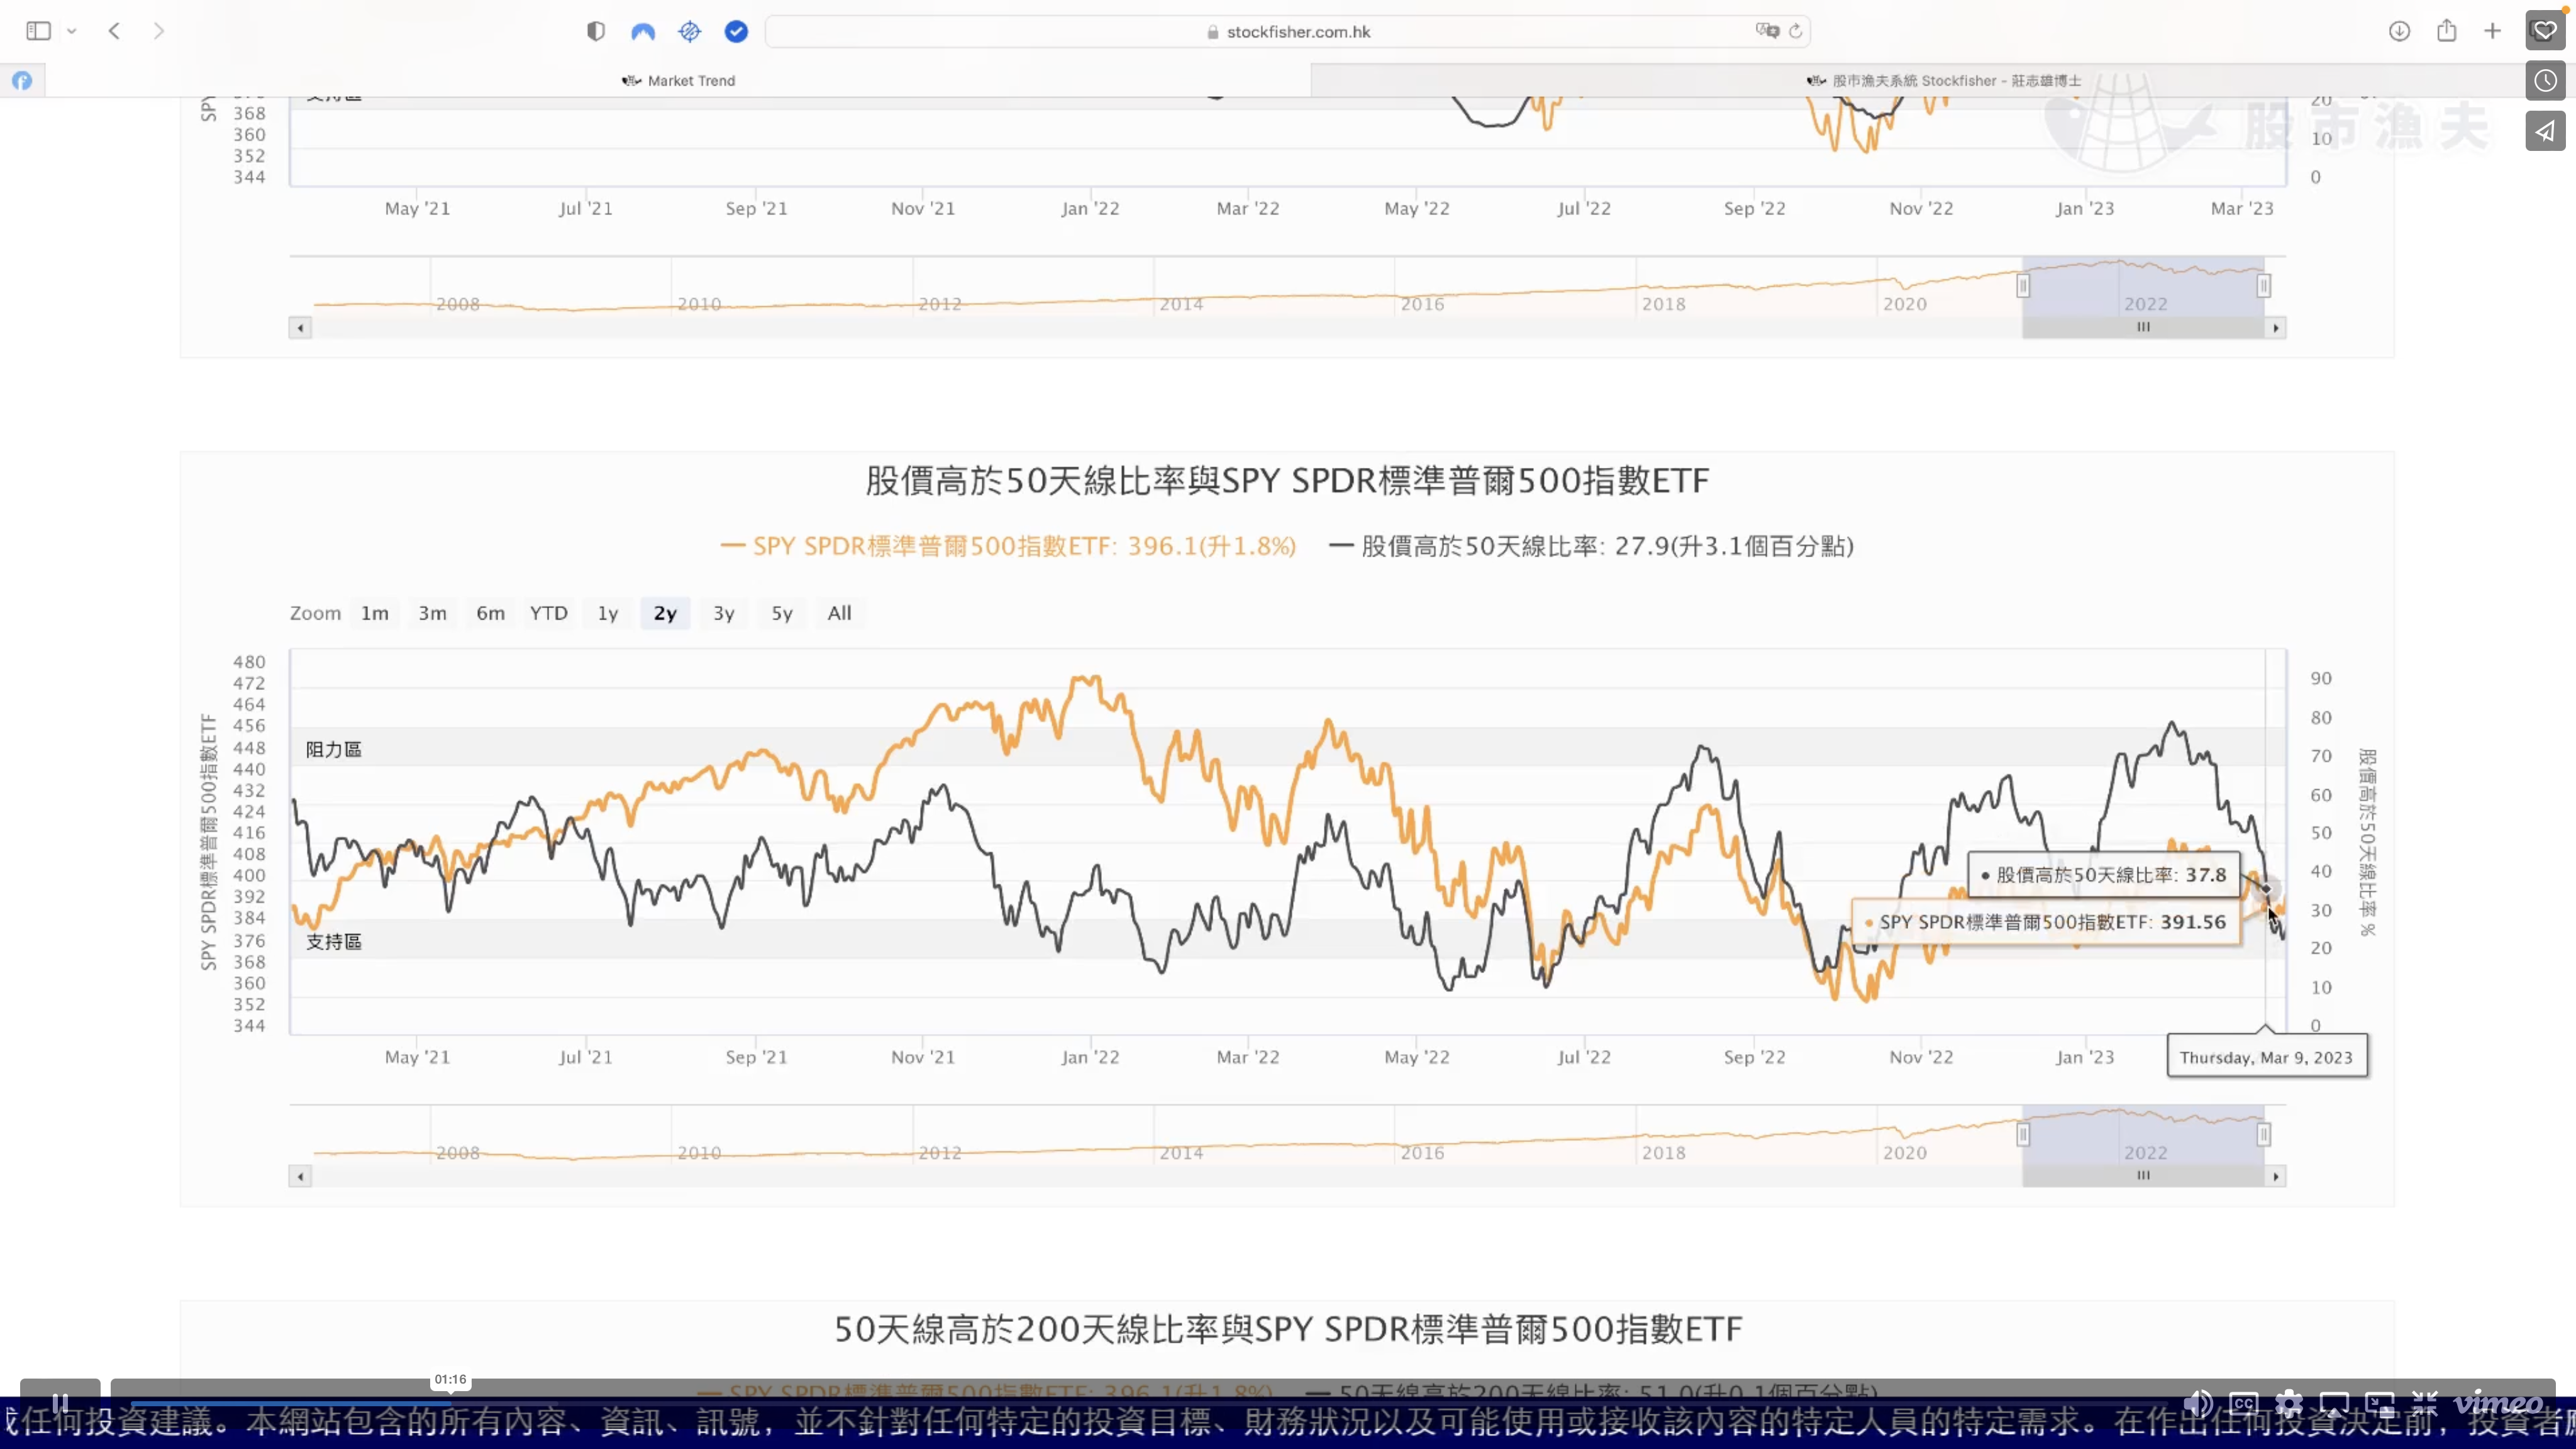
Task: Select the 1y zoom range
Action: click(x=608, y=613)
